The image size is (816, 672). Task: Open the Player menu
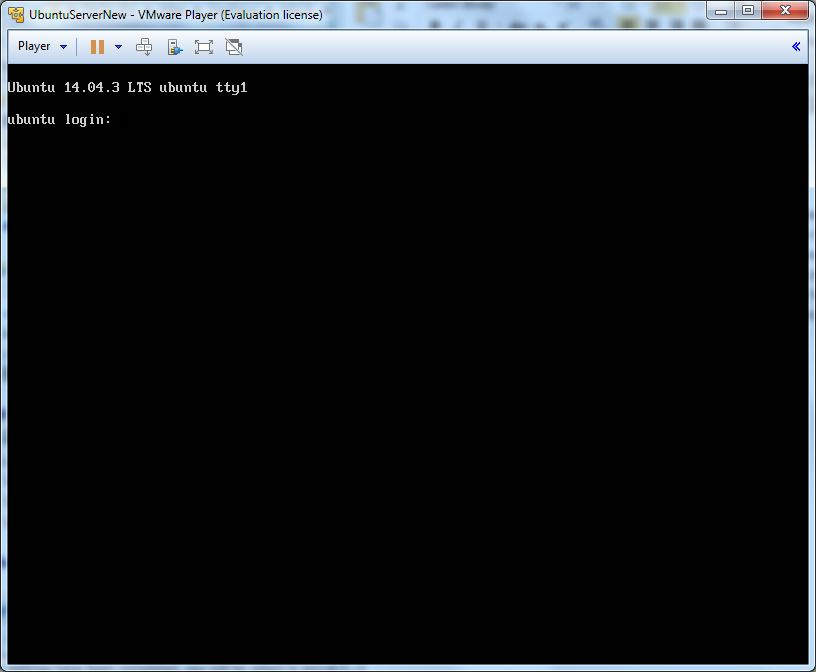tap(34, 46)
